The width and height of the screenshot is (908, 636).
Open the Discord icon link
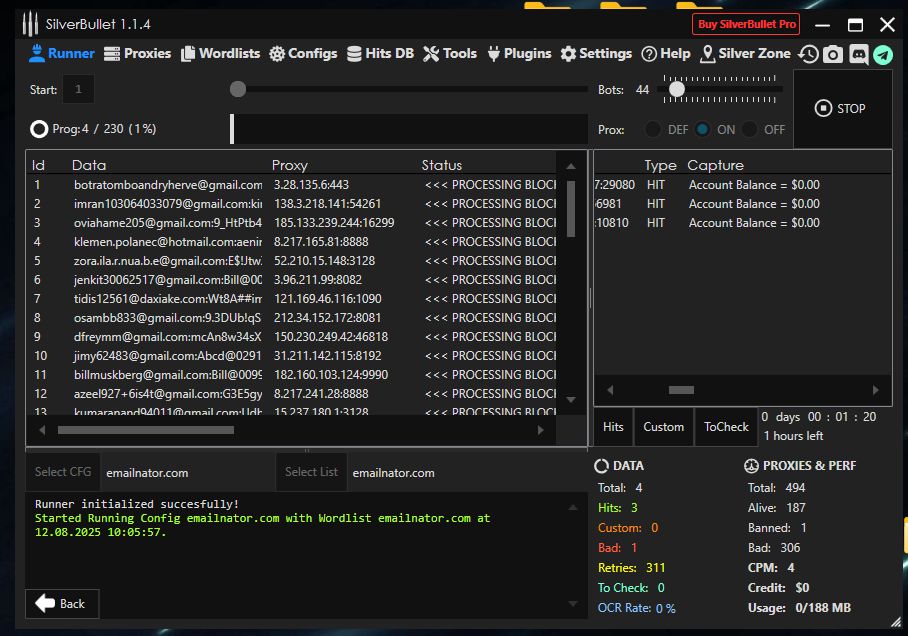[x=858, y=54]
